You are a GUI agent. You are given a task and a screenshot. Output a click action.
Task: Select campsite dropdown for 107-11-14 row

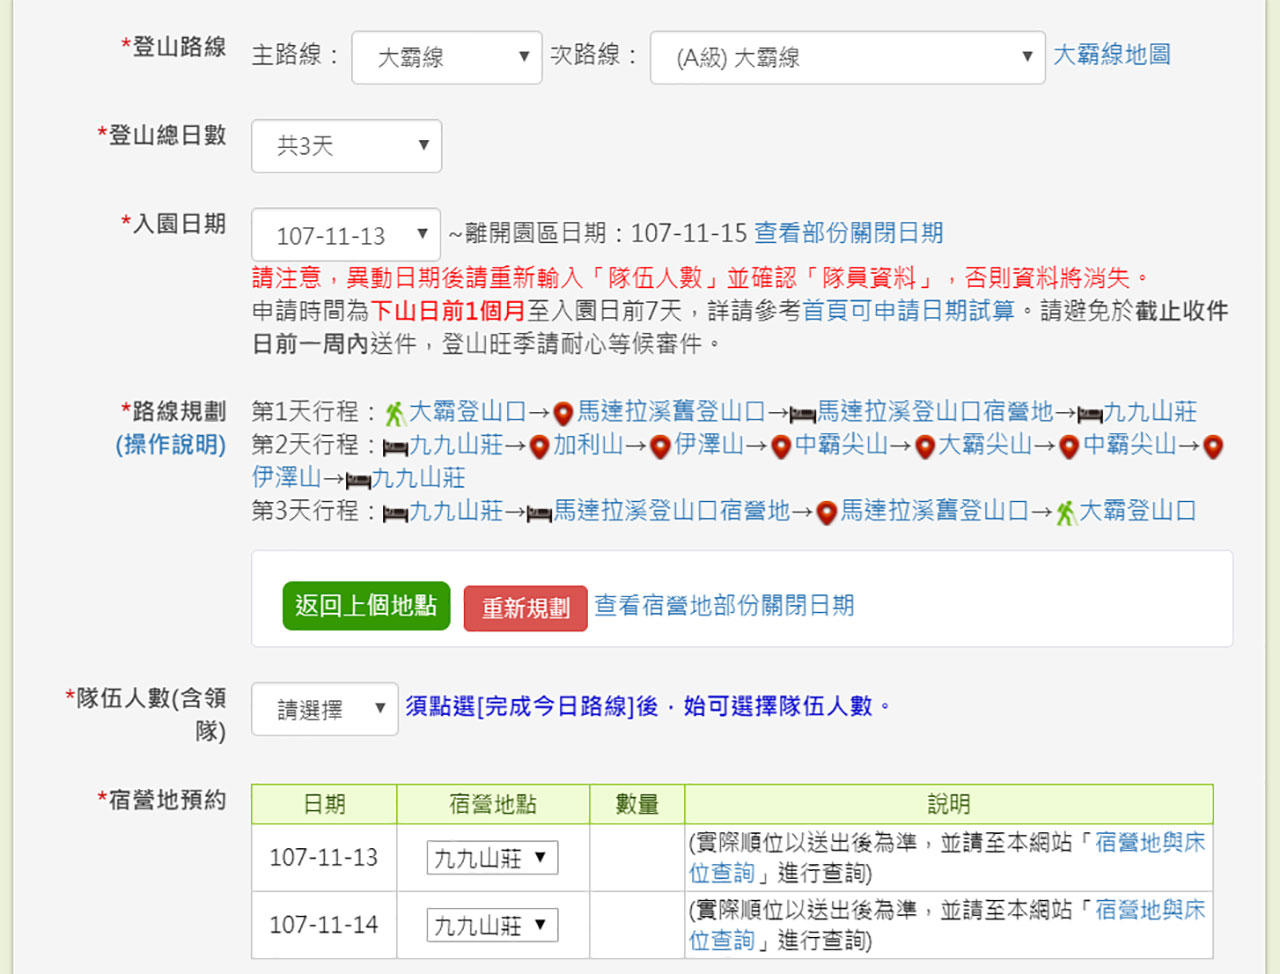coord(492,925)
